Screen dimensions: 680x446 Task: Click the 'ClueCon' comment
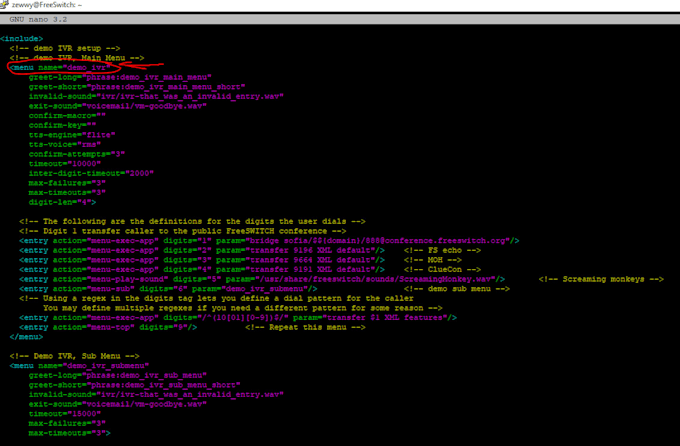tap(442, 269)
